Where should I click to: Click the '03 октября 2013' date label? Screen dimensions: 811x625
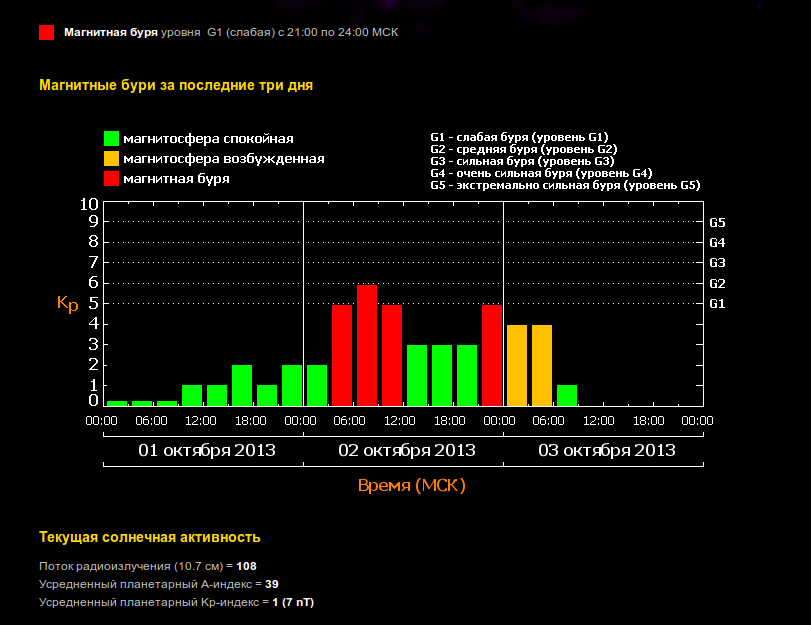coord(607,451)
